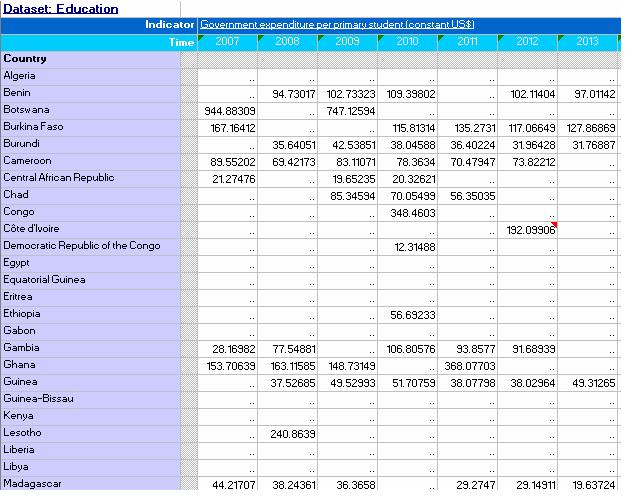
Task: Click Madagascar 2013 value 19.63724
Action: click(594, 485)
